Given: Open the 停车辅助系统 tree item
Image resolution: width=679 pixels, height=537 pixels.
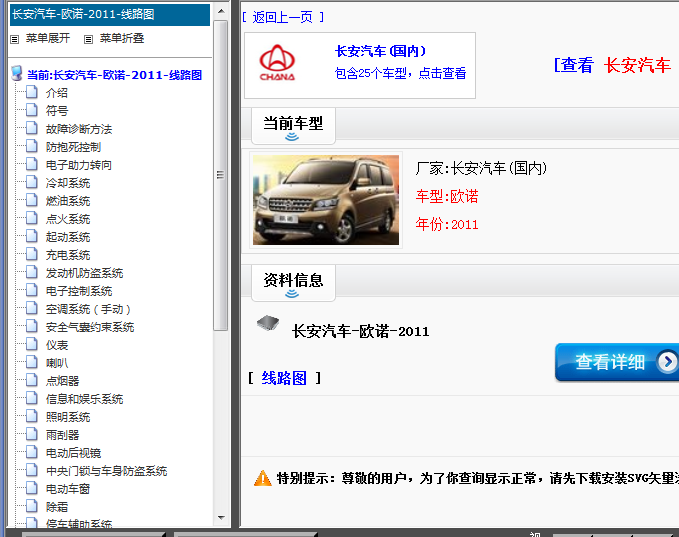Looking at the screenshot, I should [x=79, y=524].
